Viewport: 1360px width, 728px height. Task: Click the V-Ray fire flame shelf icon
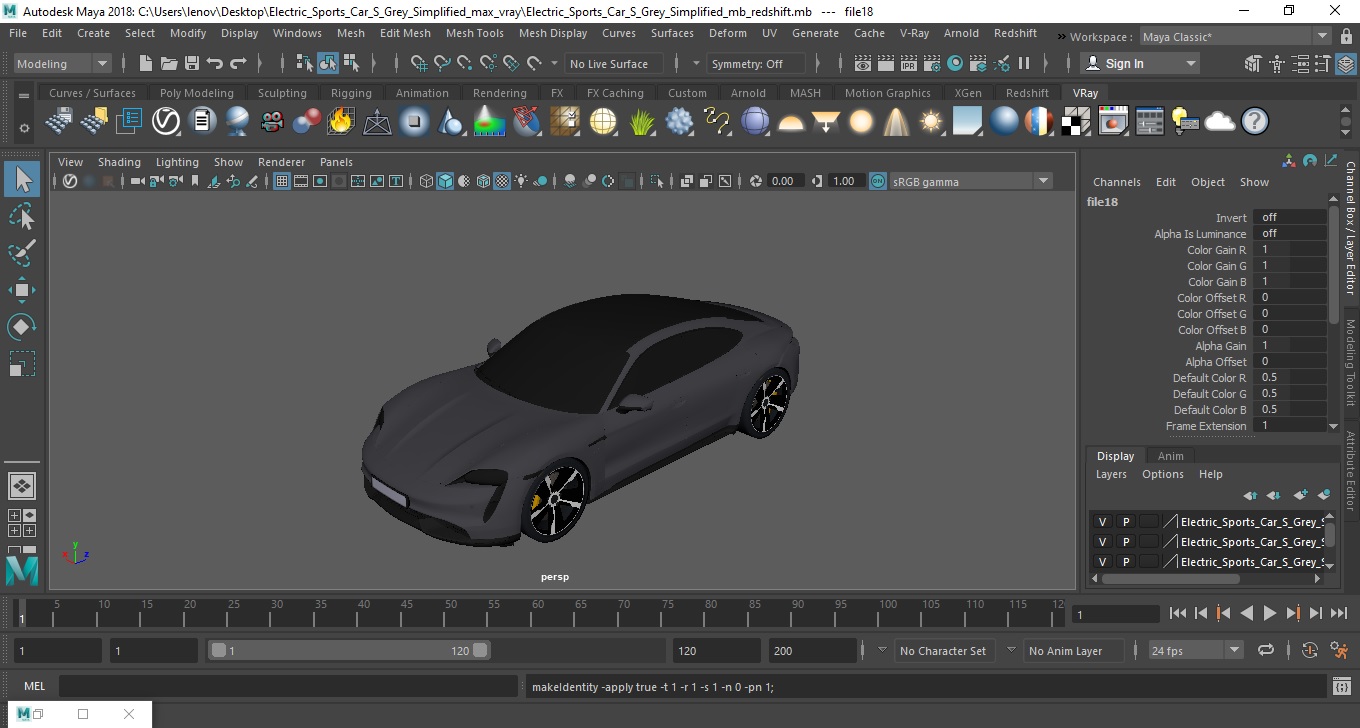pyautogui.click(x=341, y=122)
